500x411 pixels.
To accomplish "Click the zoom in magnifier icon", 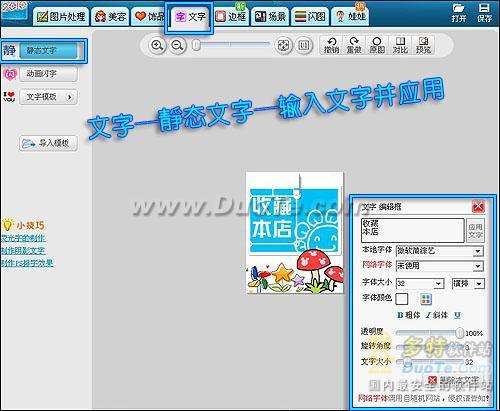I will (157, 45).
